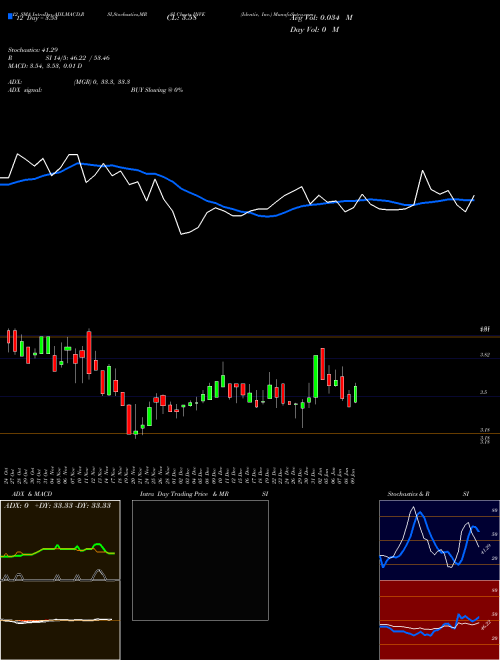Viewport: 500px width, 660px height.
Task: Open the blue Stochastics chart panel
Action: (x=439, y=540)
